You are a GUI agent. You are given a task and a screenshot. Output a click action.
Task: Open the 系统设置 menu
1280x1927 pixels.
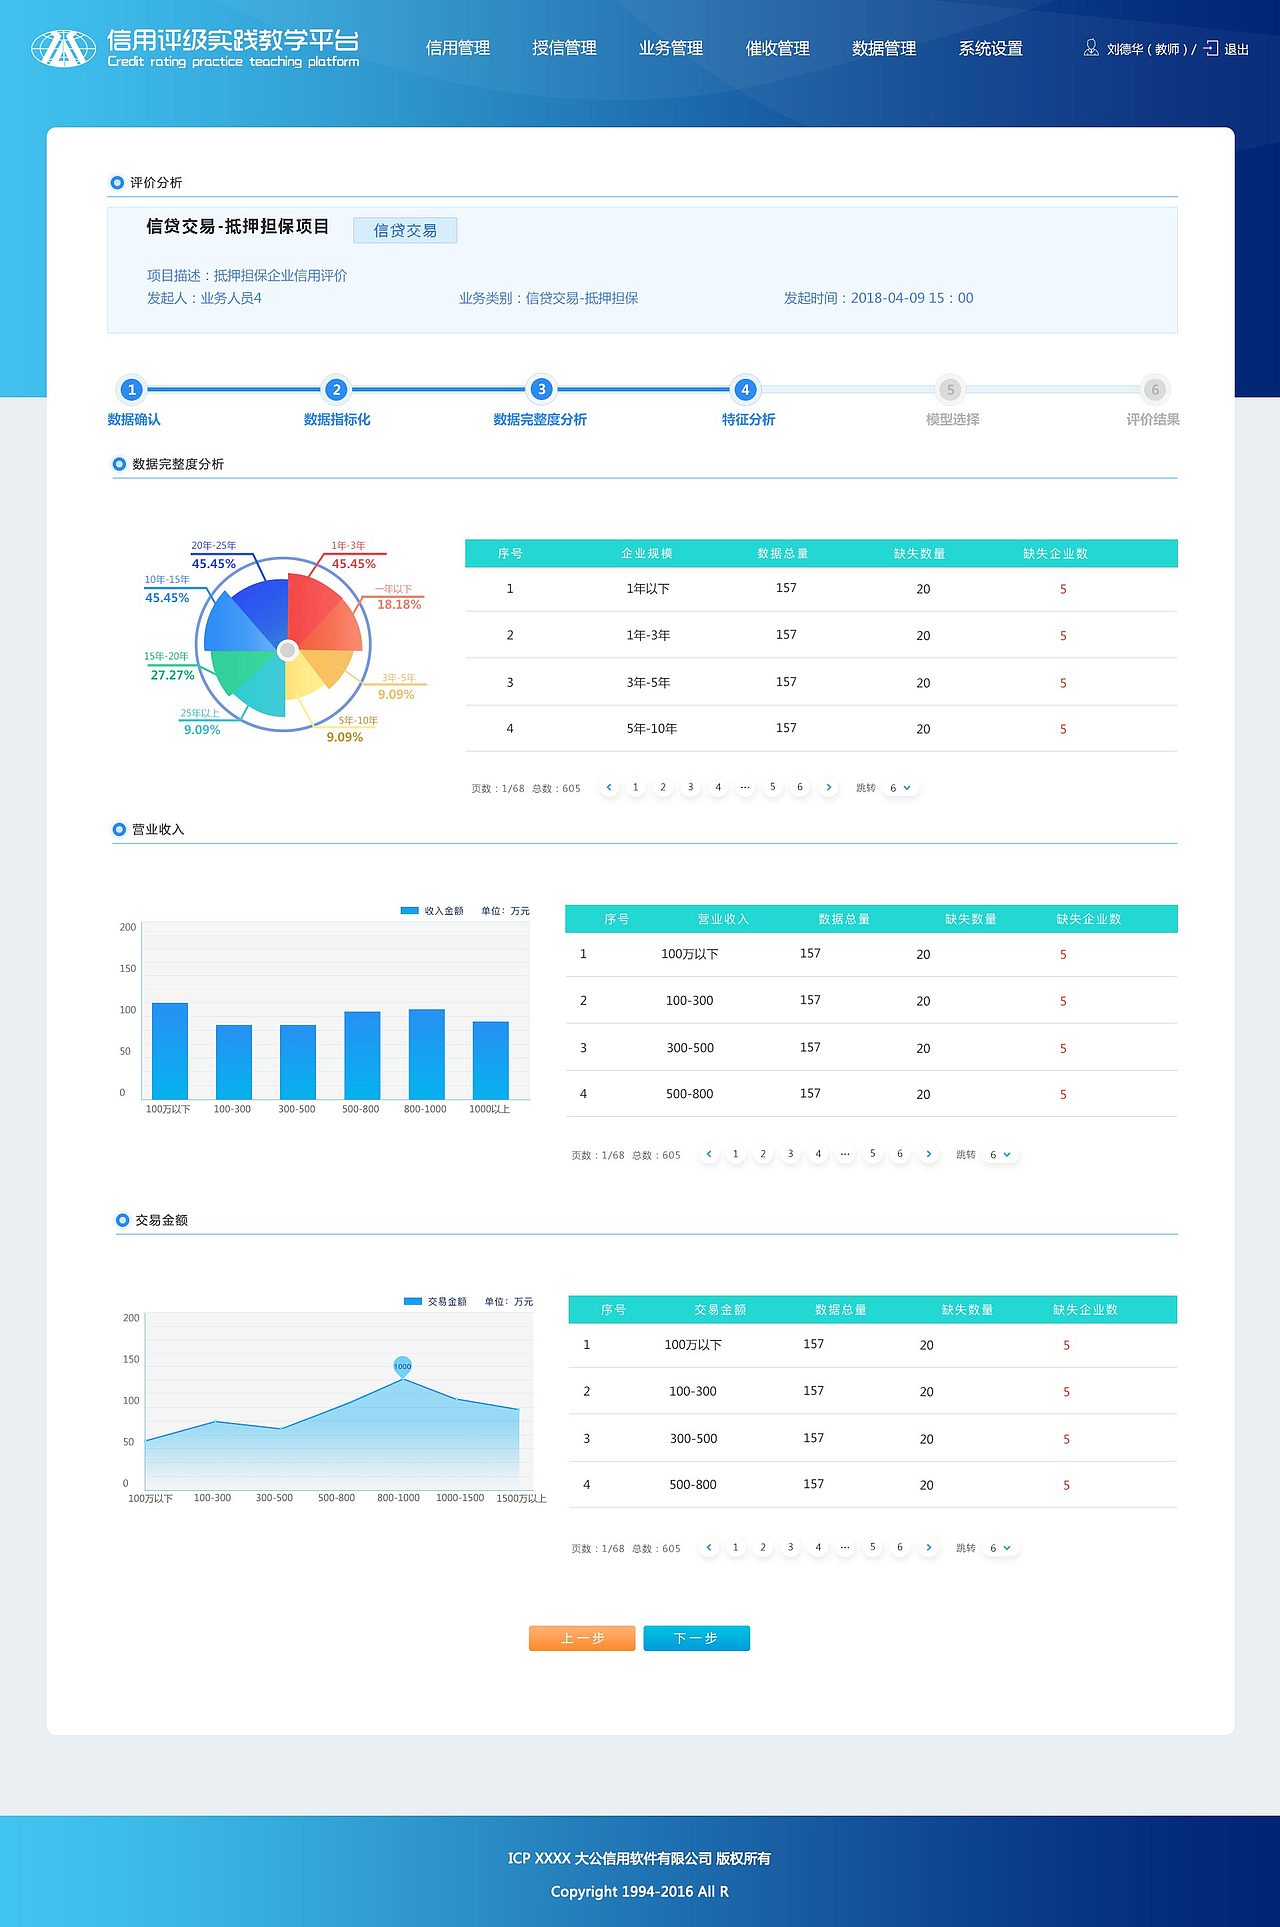[990, 48]
